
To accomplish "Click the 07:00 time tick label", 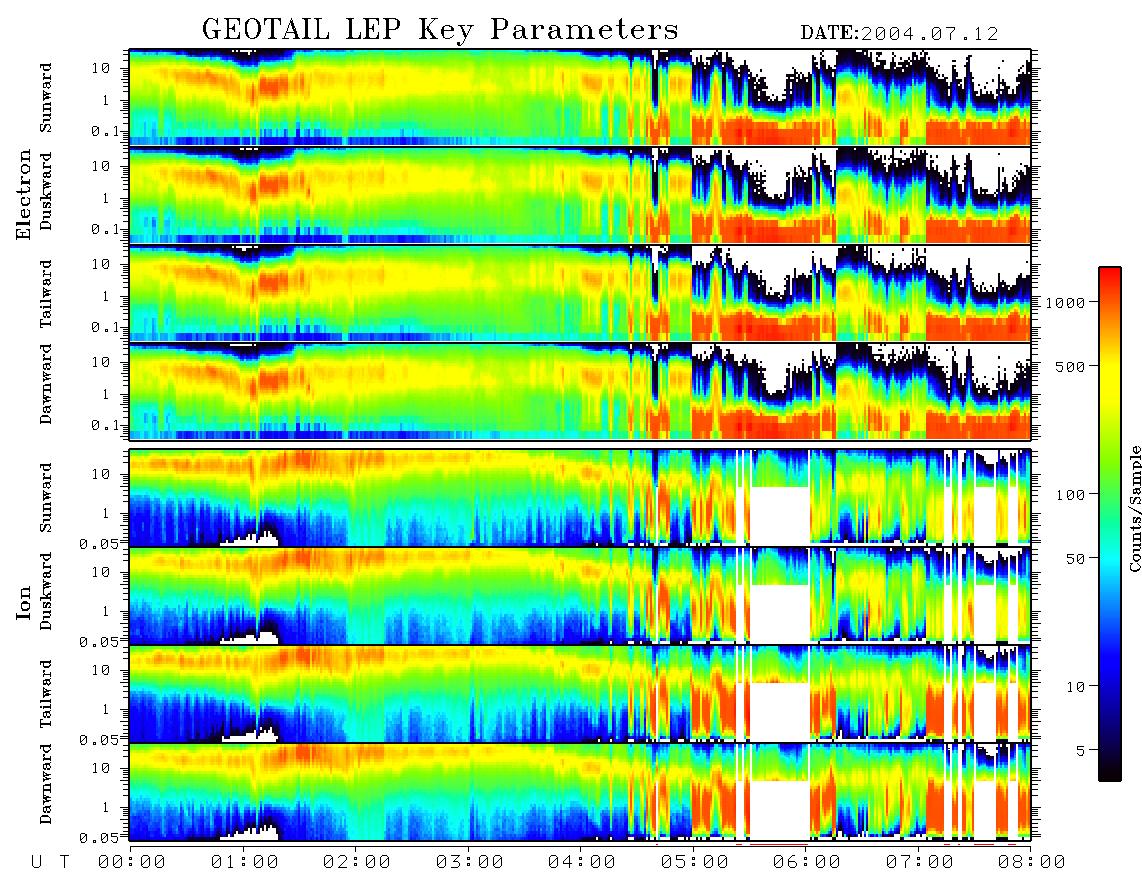I will click(x=920, y=862).
